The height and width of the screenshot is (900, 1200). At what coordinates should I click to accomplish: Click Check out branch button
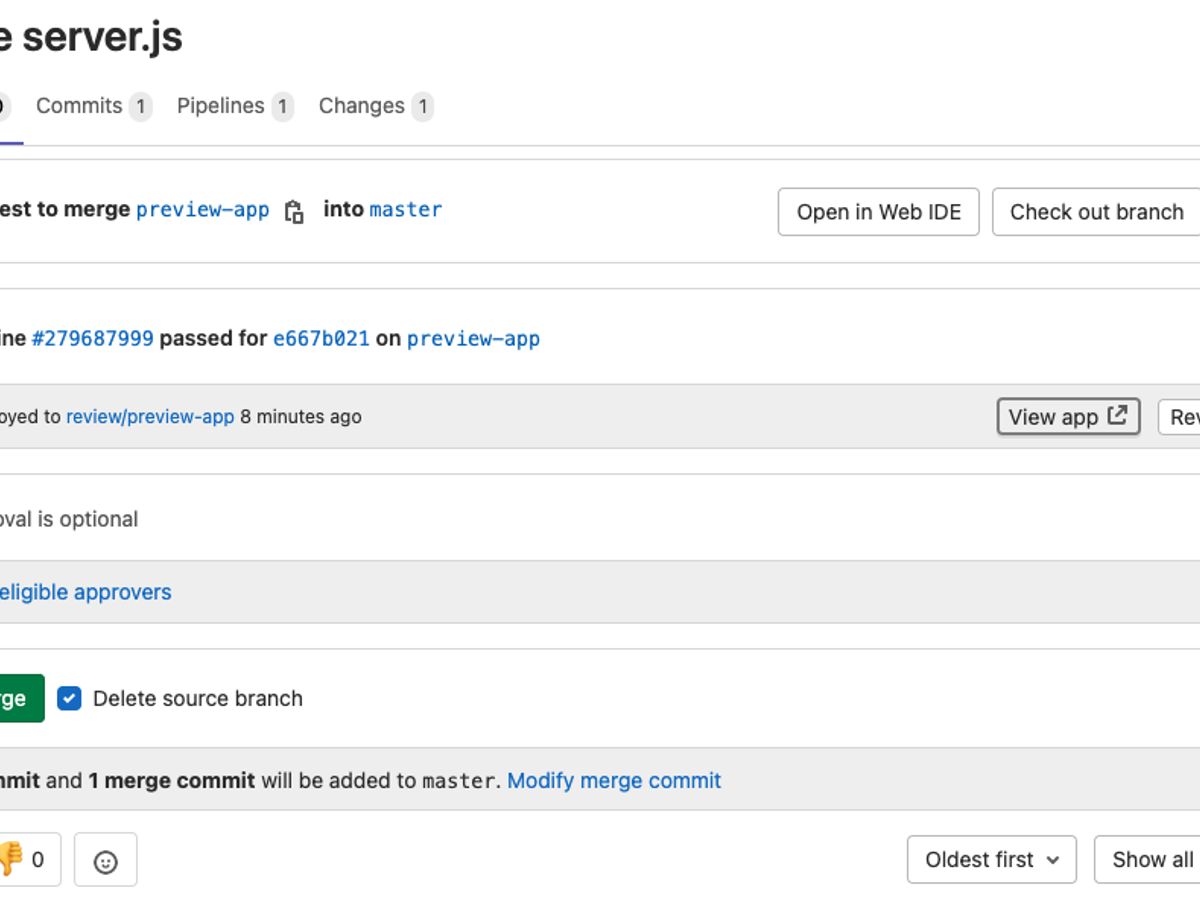click(x=1096, y=212)
